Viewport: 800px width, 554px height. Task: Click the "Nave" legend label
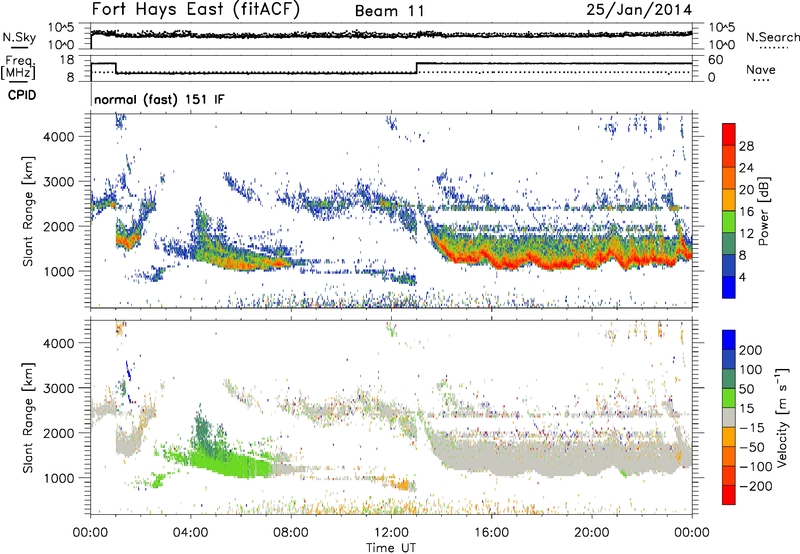760,69
